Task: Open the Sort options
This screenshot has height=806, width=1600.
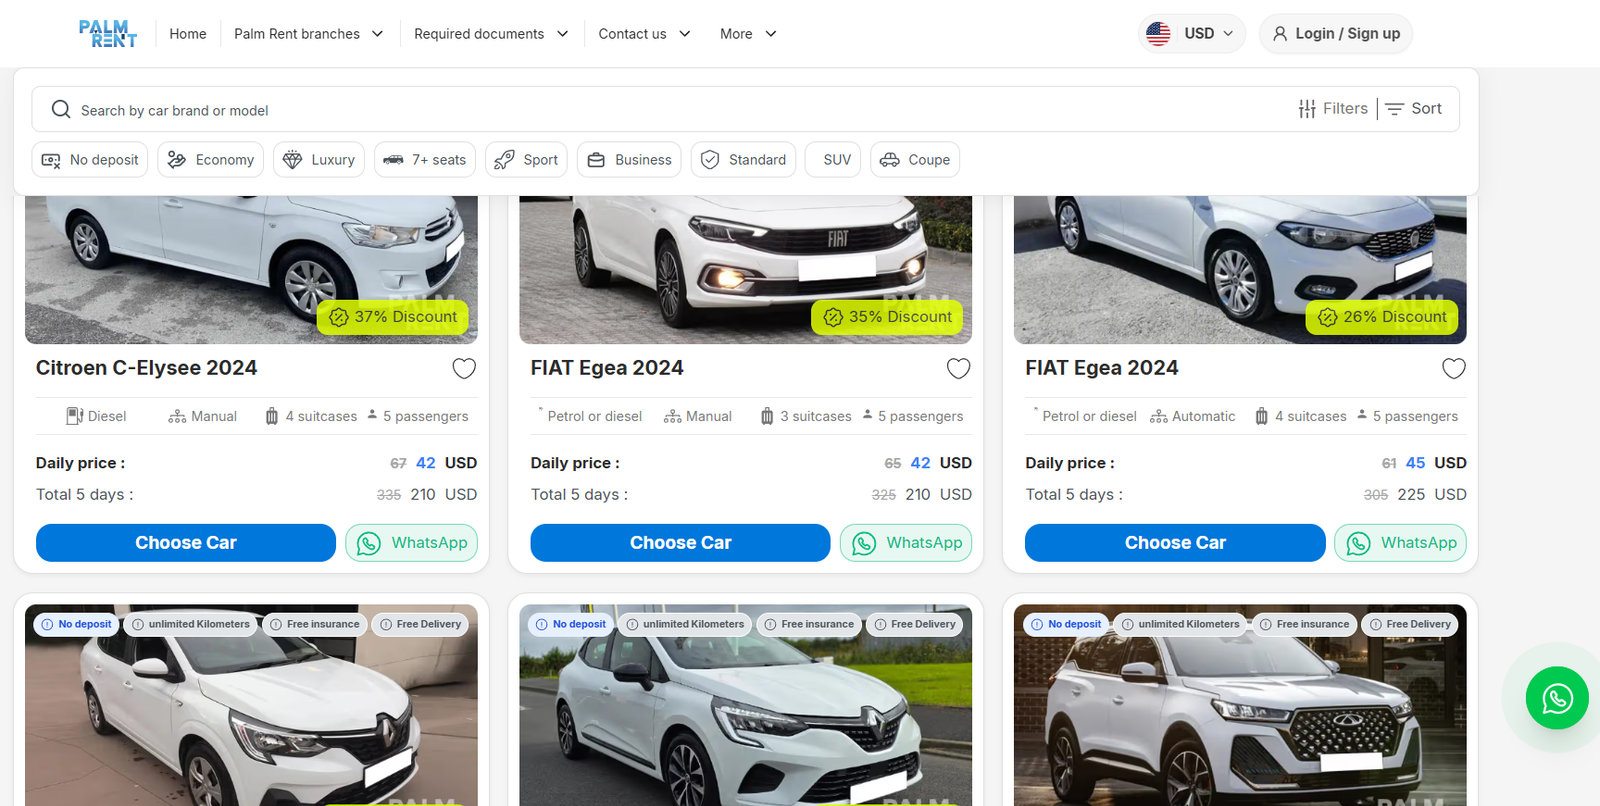Action: (1414, 108)
